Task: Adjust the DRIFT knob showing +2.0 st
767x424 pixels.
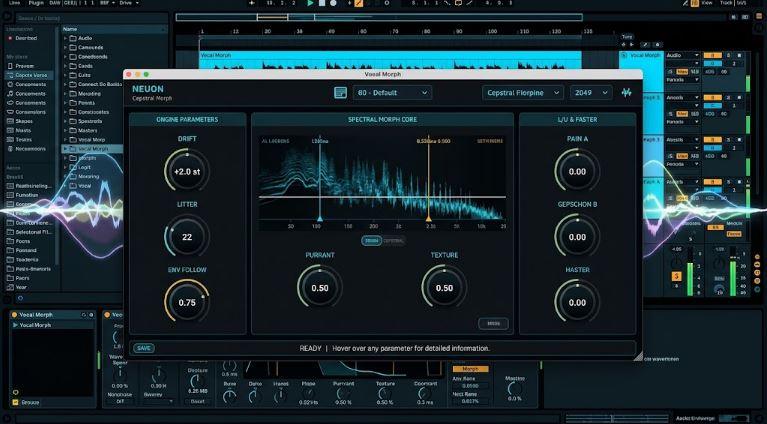Action: (x=187, y=172)
